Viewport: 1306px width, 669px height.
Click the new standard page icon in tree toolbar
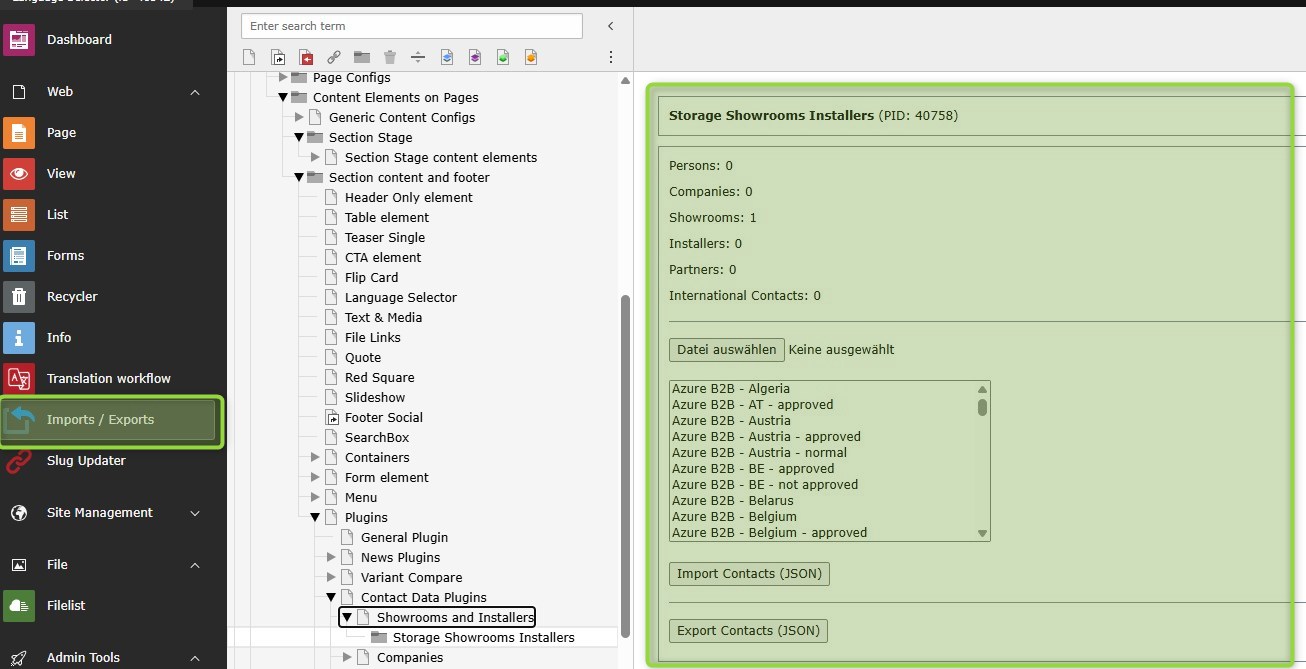click(x=250, y=57)
